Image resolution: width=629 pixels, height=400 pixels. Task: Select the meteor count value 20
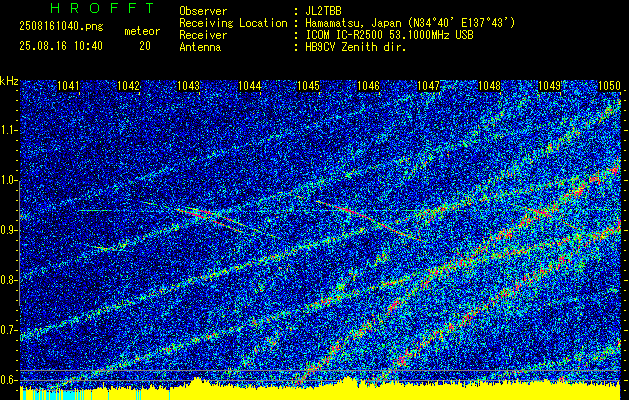tap(145, 46)
